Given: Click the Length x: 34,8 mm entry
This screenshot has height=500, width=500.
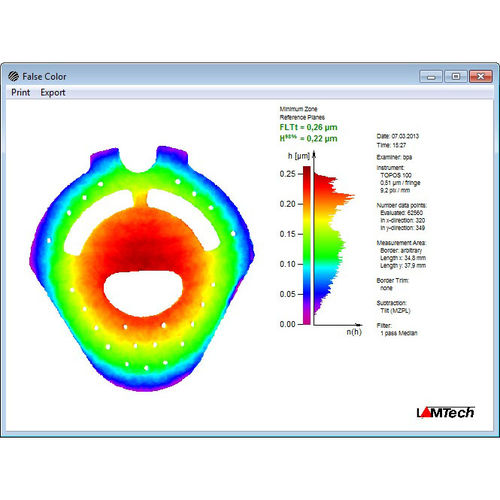Looking at the screenshot, I should coord(403,258).
